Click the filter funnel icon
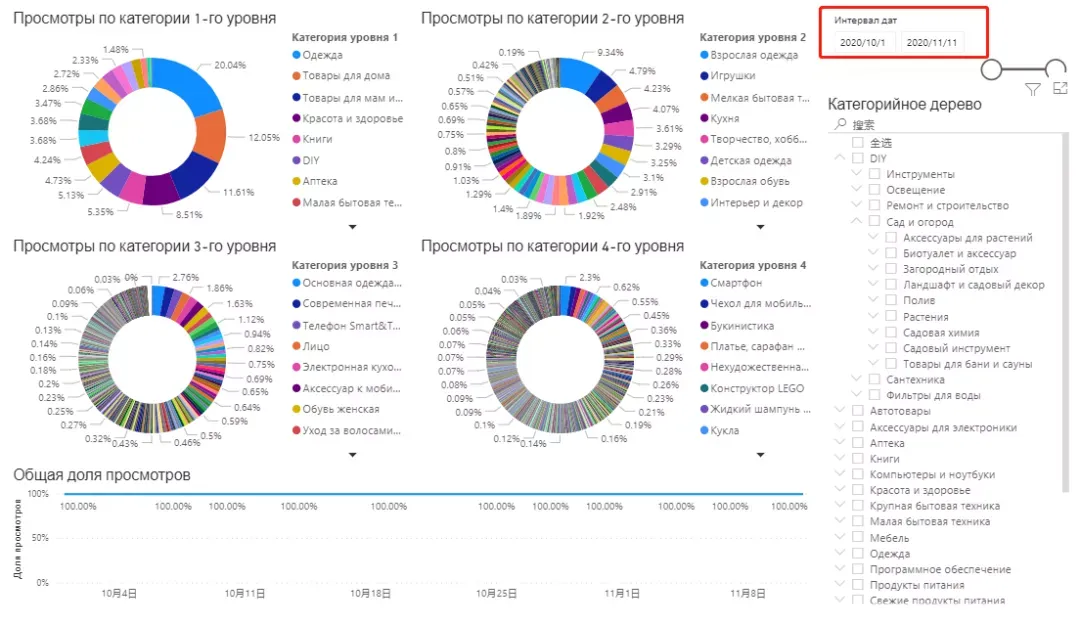This screenshot has height=625, width=1080. [1032, 90]
